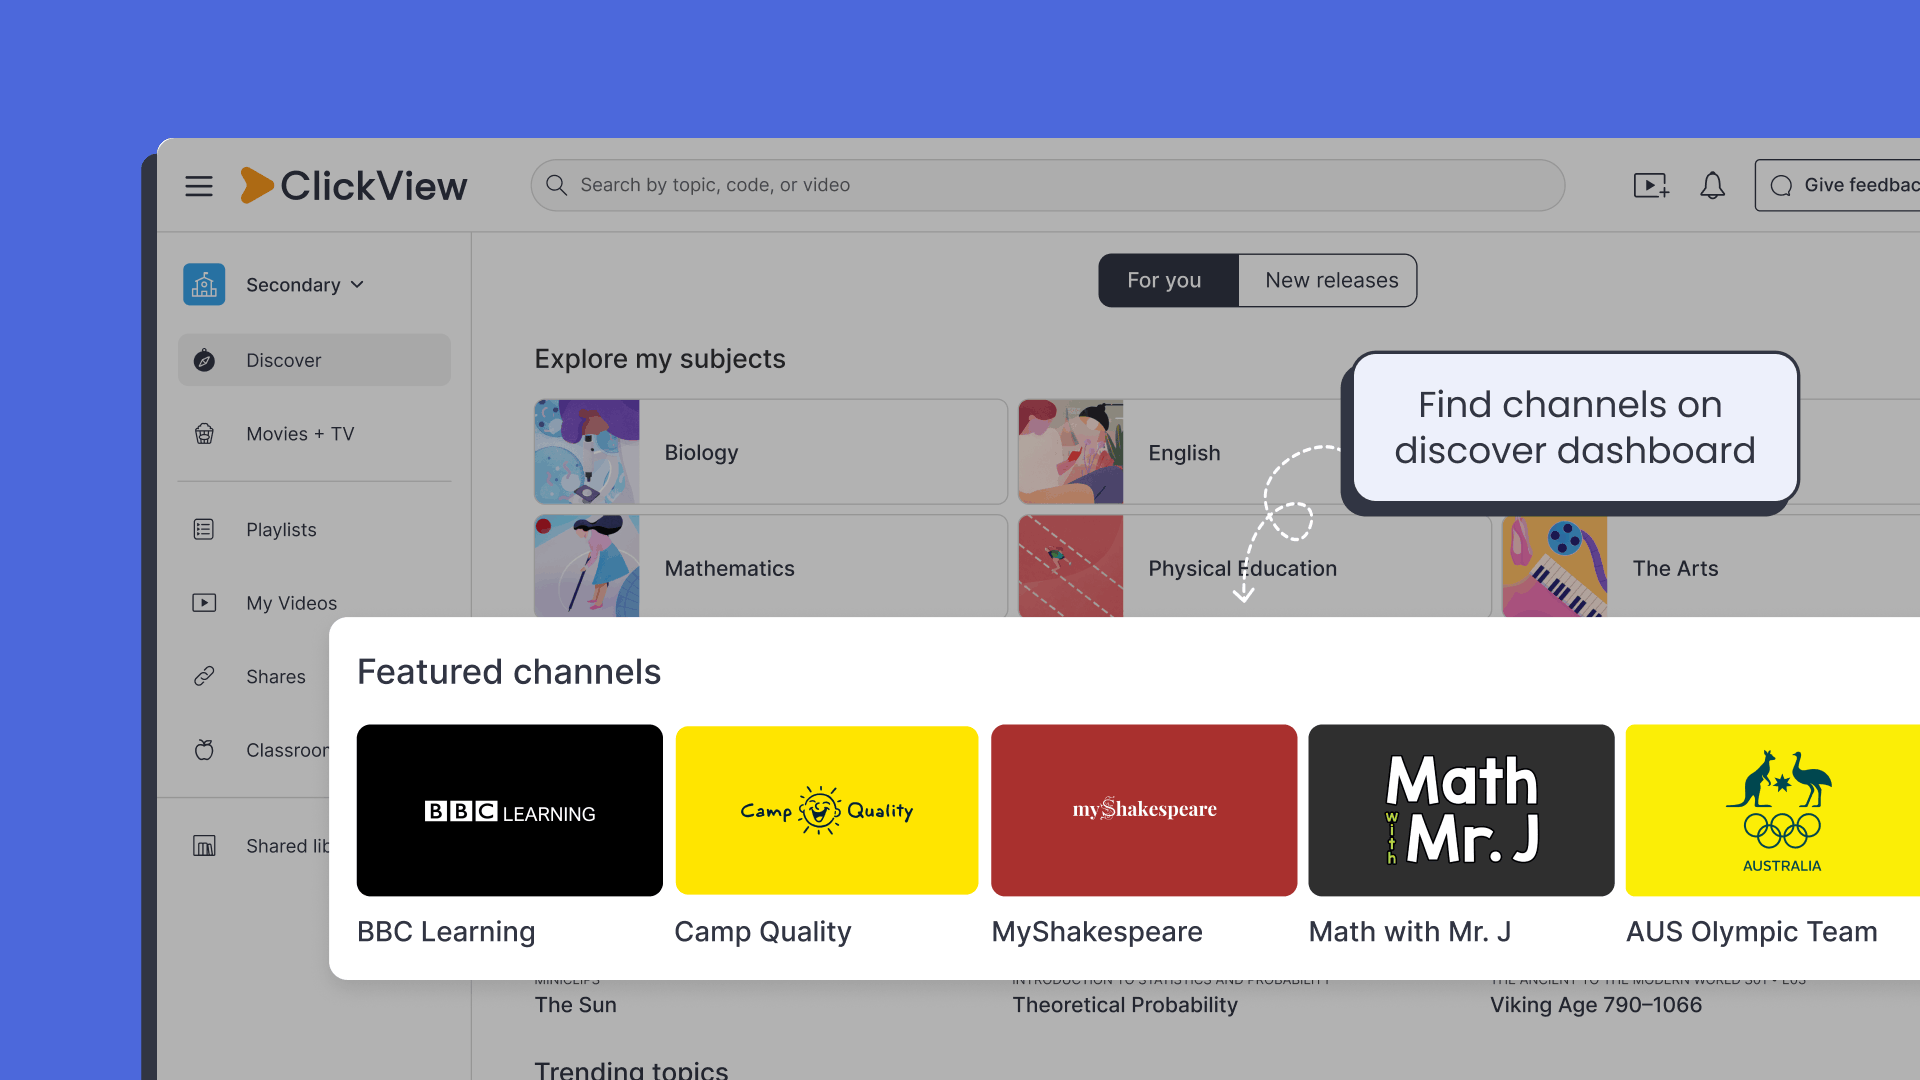Click the Discover compass icon

point(204,360)
